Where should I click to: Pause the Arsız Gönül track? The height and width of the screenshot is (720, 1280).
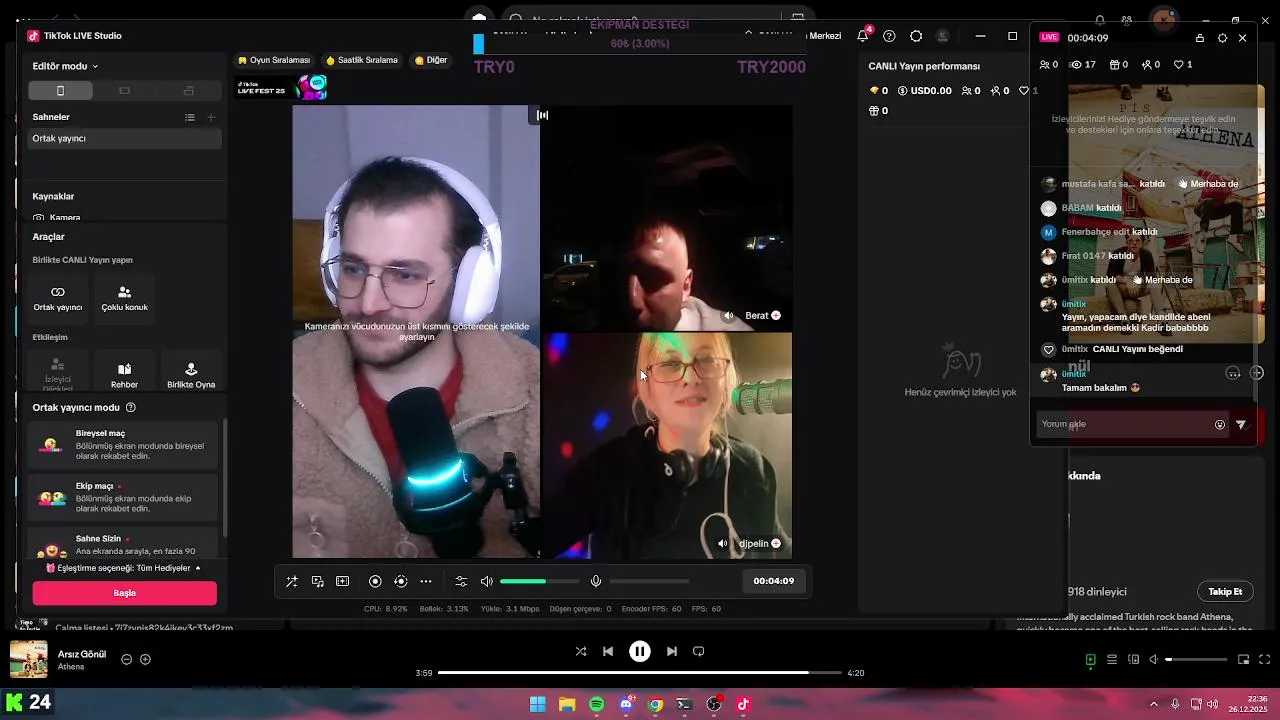[640, 651]
